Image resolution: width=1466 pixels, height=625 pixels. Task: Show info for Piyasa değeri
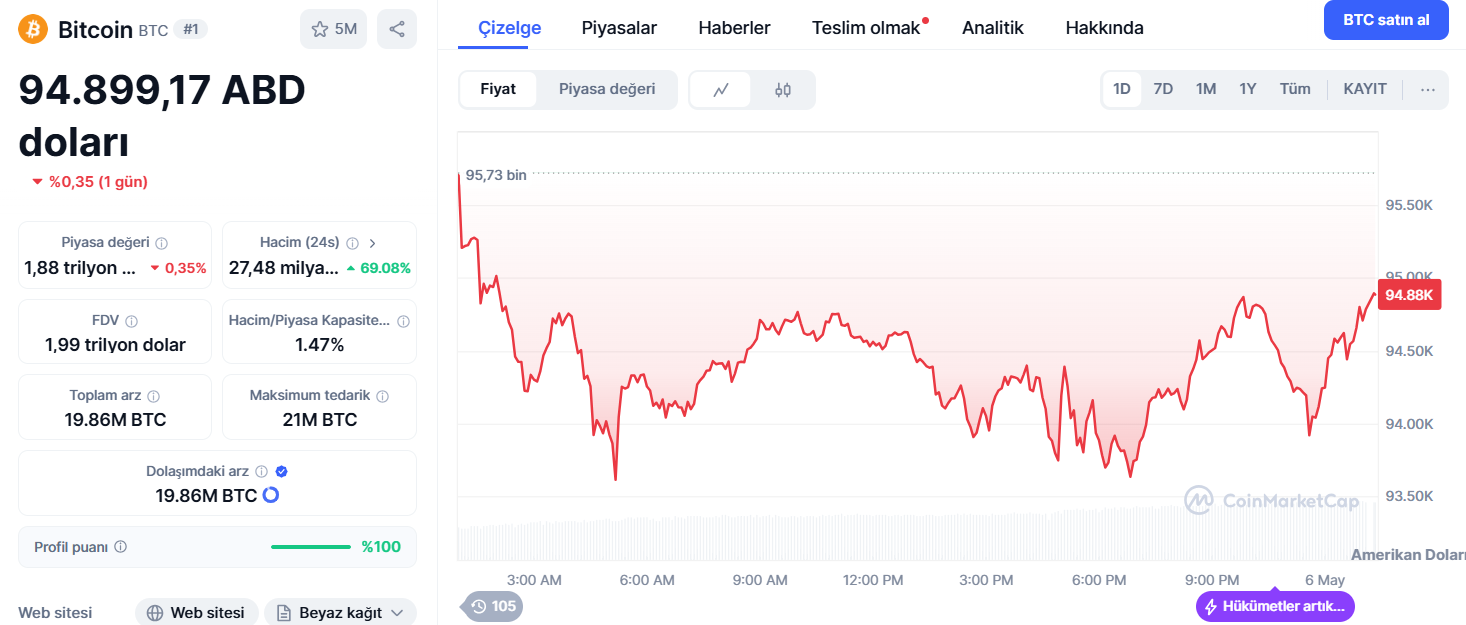coord(162,243)
